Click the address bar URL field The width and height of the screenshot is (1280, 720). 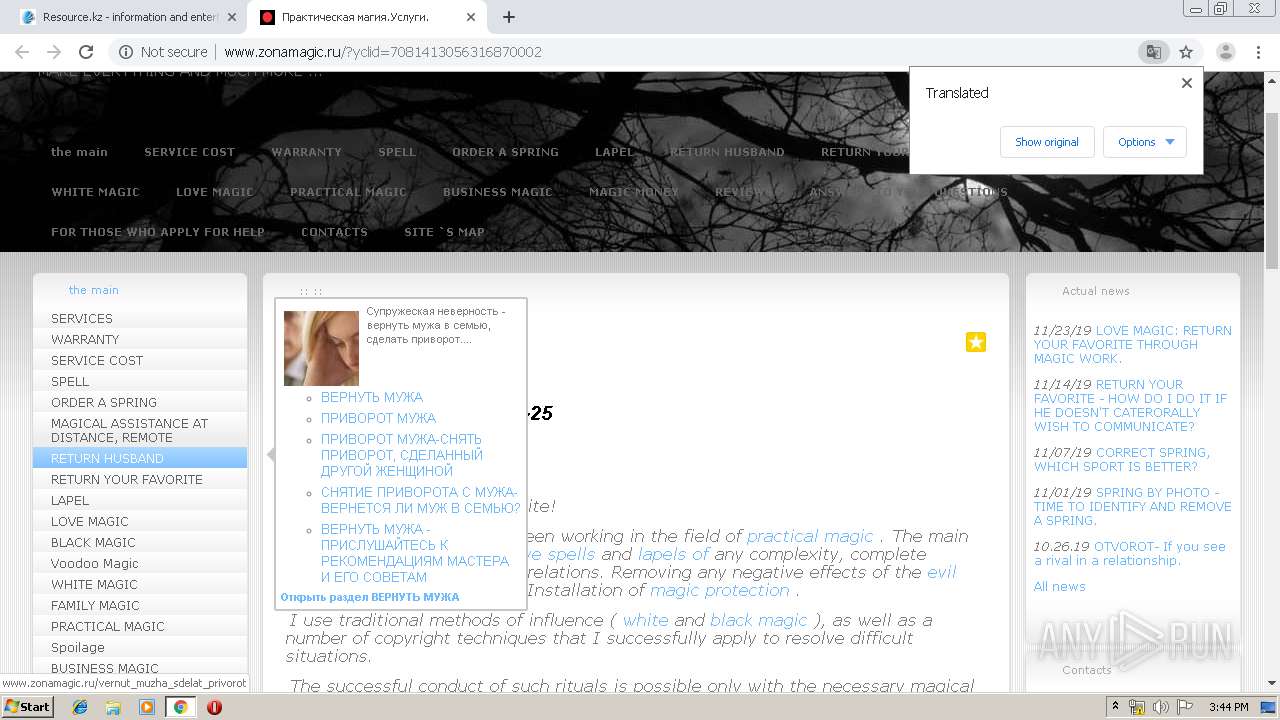[x=640, y=52]
